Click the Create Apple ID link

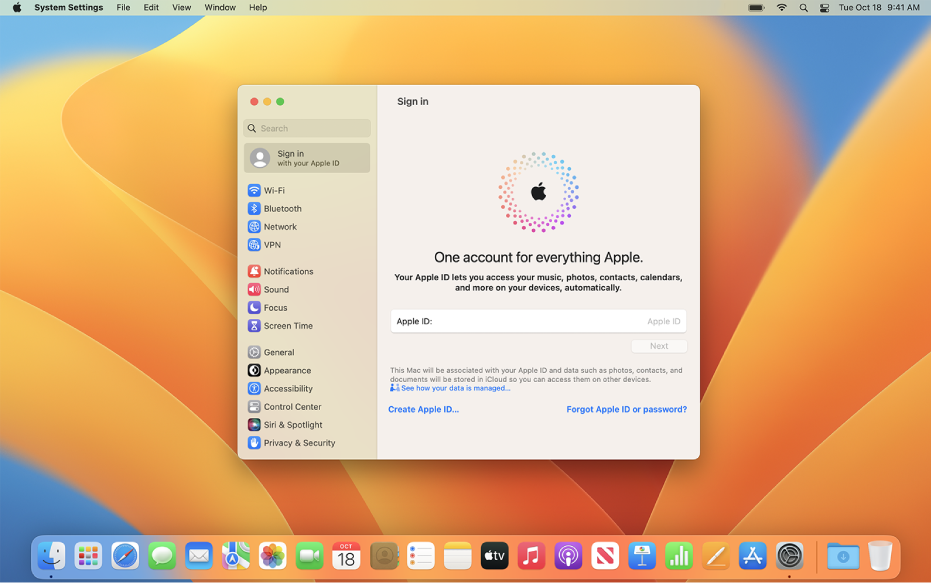tap(422, 409)
